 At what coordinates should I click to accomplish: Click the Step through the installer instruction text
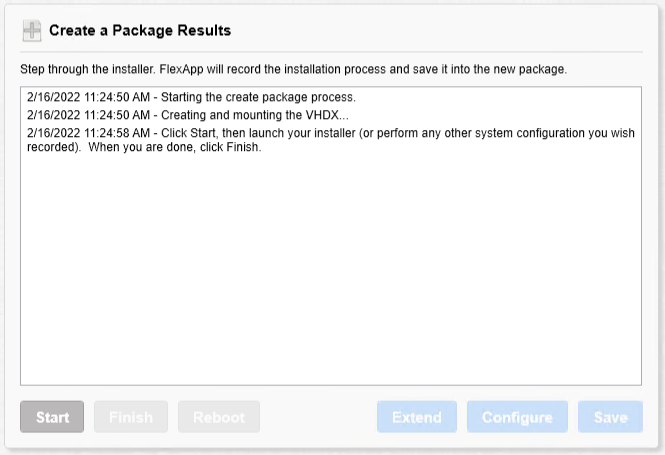pos(293,69)
